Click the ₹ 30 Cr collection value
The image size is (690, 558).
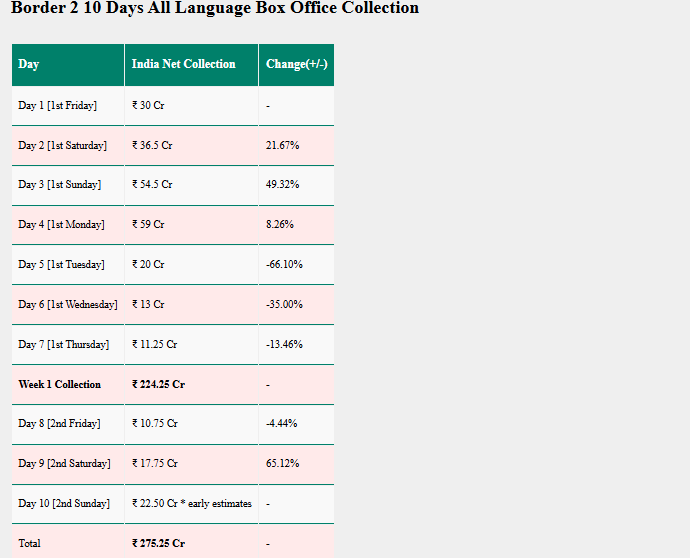coord(148,105)
